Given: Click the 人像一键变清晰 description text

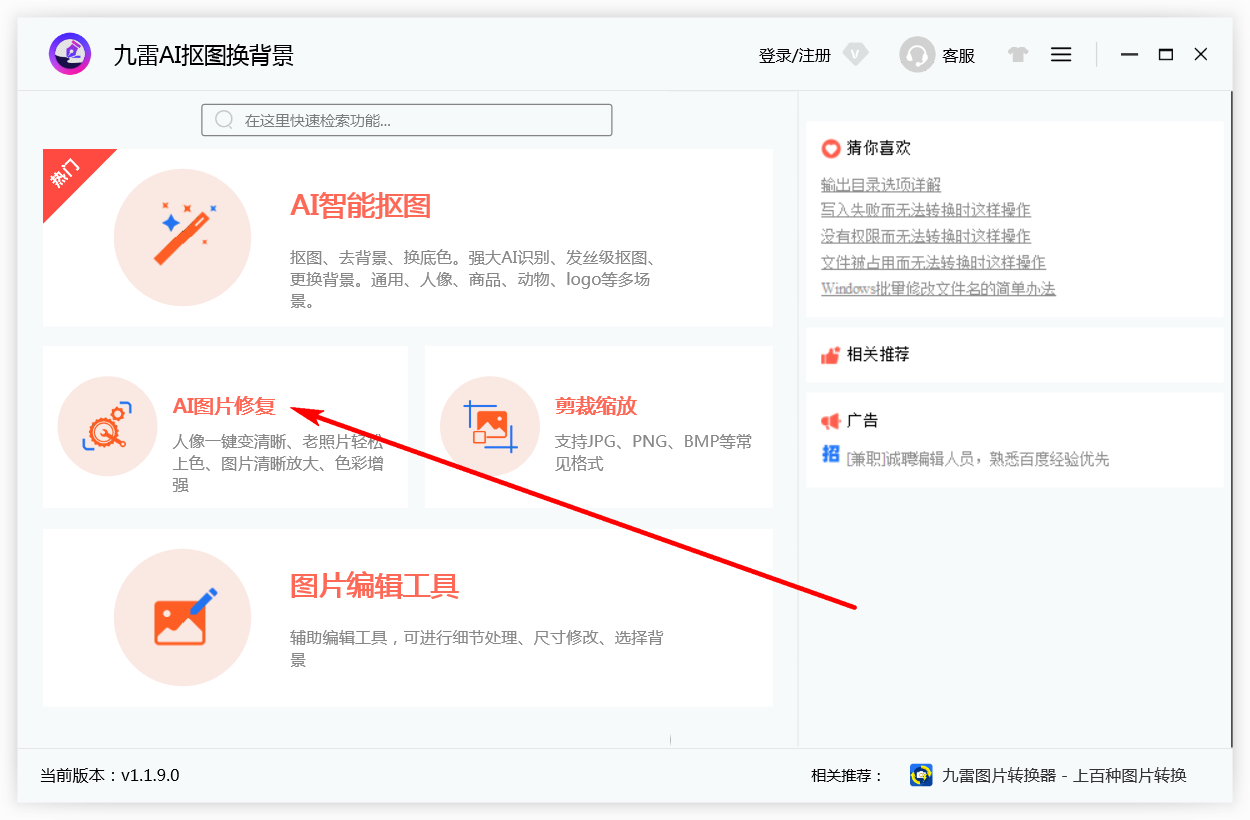Looking at the screenshot, I should (x=278, y=463).
